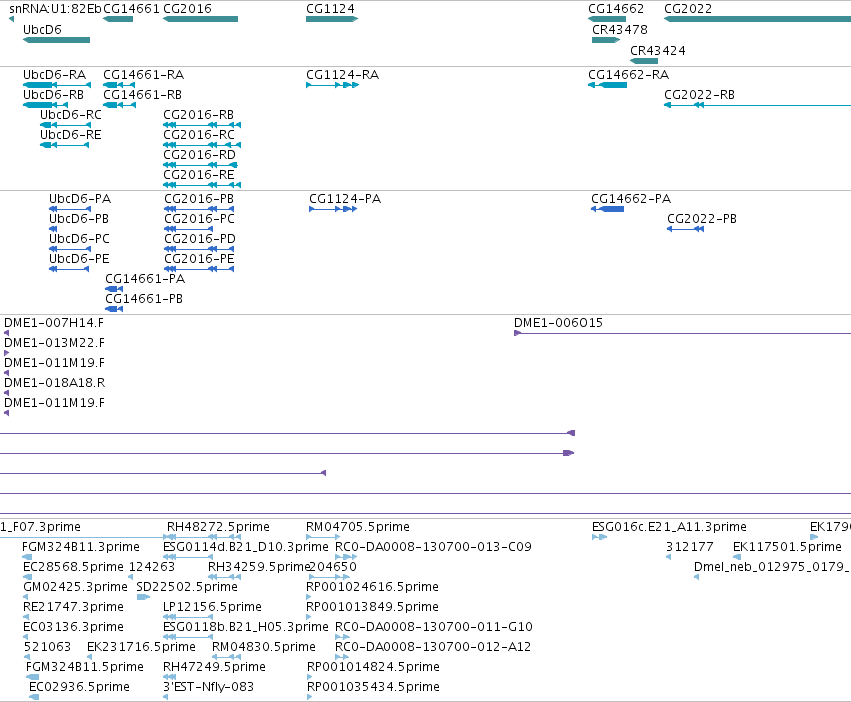This screenshot has height=702, width=851.
Task: Click the RM04705.5prime EST label
Action: (x=358, y=527)
